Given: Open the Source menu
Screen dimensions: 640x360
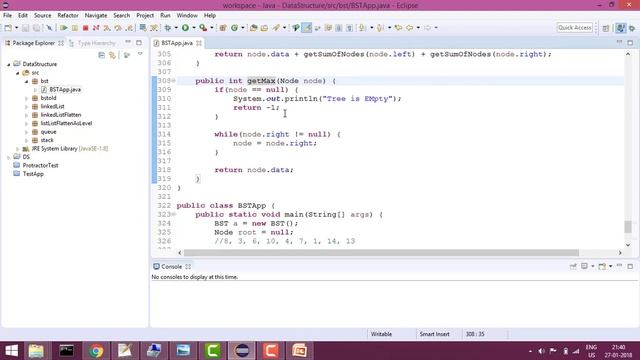Looking at the screenshot, I should (x=42, y=16).
